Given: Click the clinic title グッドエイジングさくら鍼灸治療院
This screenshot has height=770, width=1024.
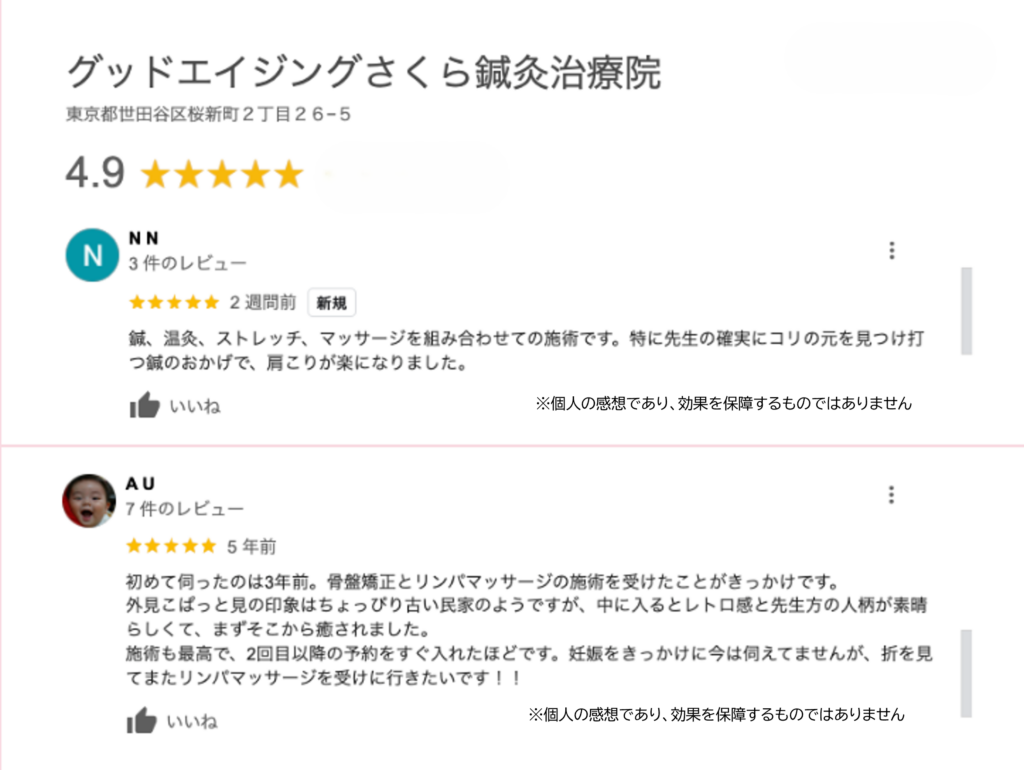Looking at the screenshot, I should 364,71.
